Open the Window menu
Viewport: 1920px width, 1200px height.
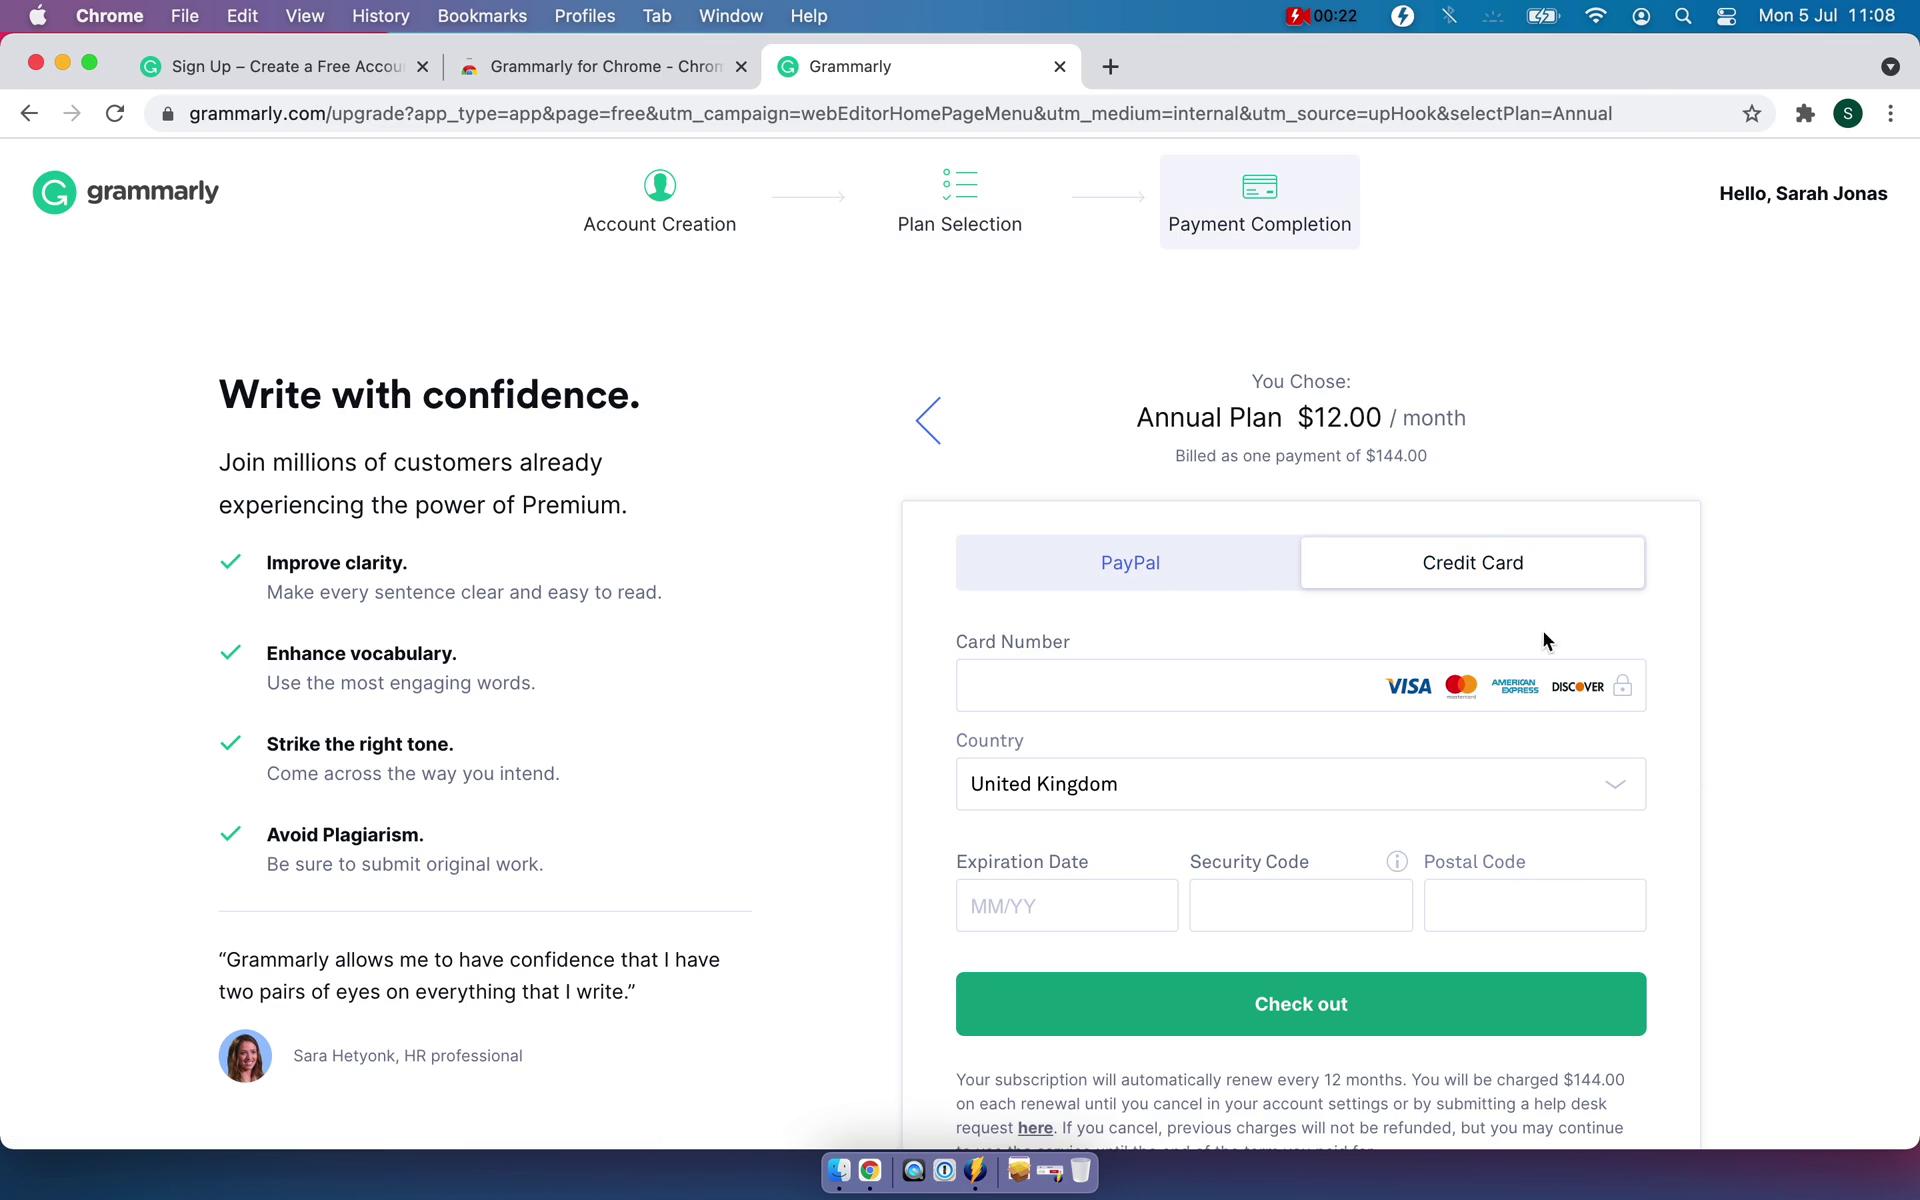tap(730, 16)
